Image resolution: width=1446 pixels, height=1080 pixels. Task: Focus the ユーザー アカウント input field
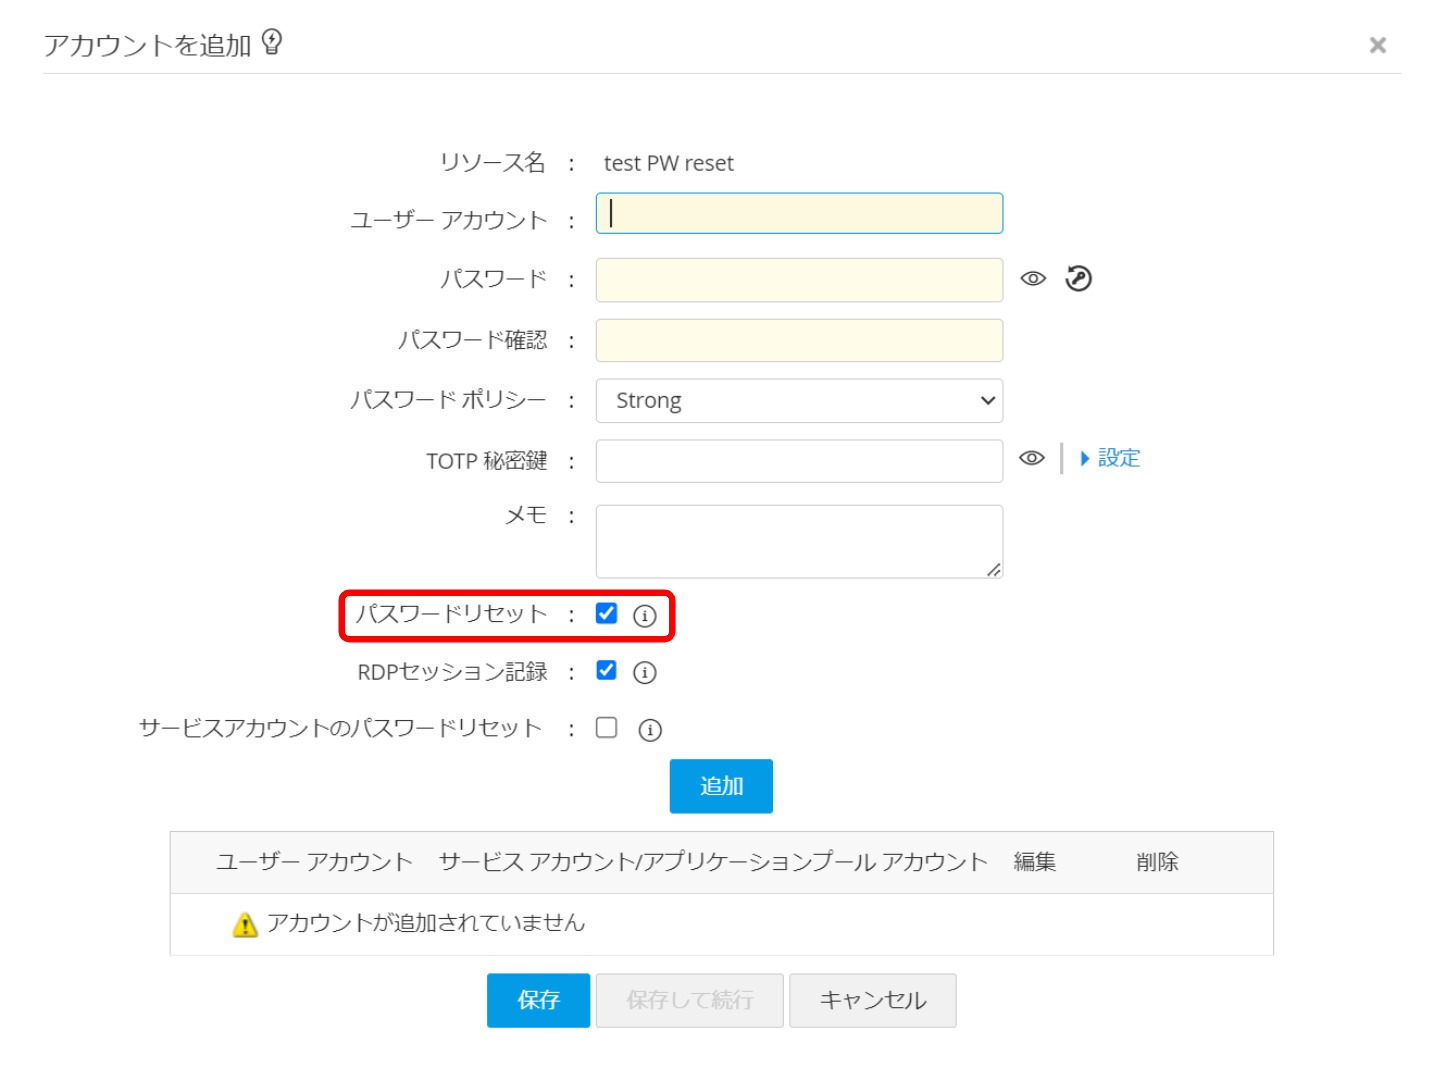tap(799, 214)
